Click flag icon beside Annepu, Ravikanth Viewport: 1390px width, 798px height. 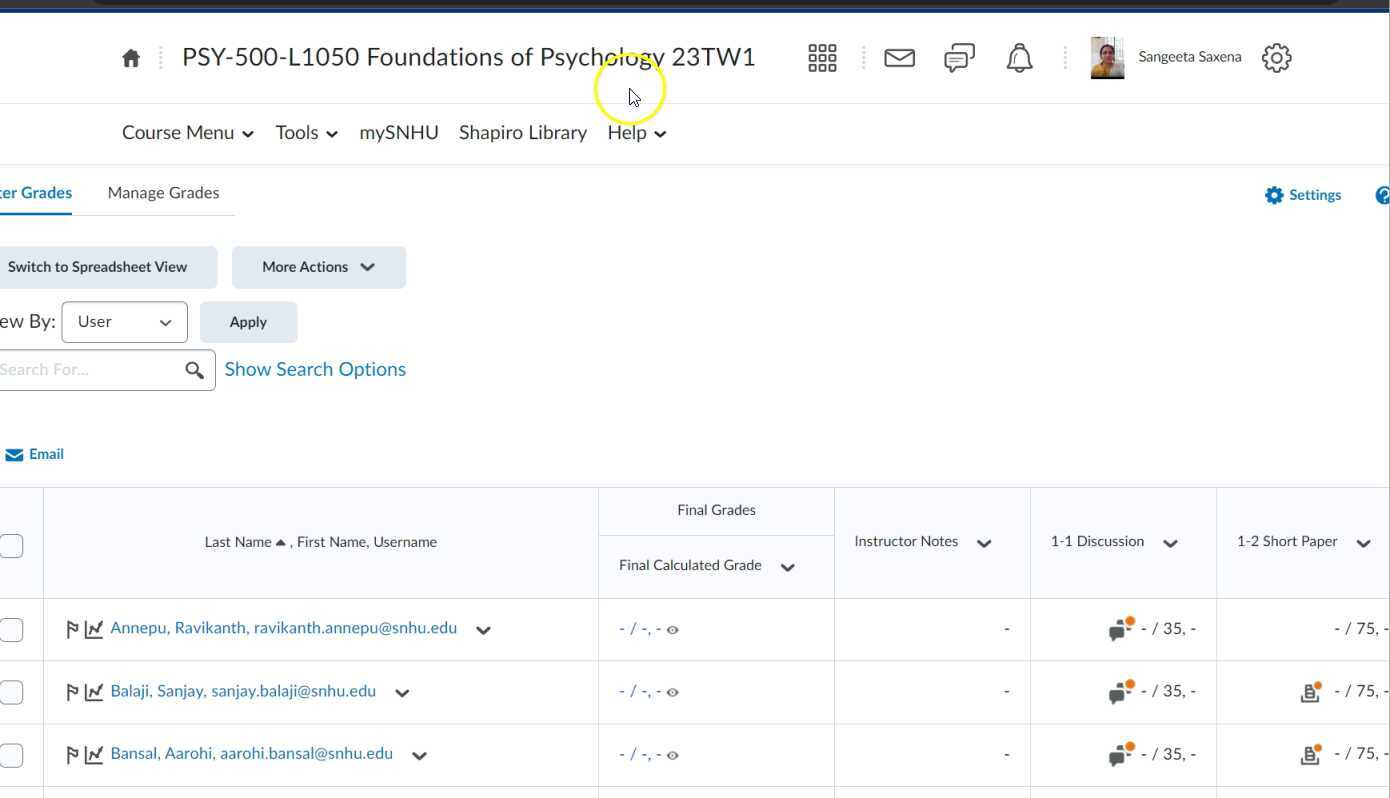(x=72, y=630)
